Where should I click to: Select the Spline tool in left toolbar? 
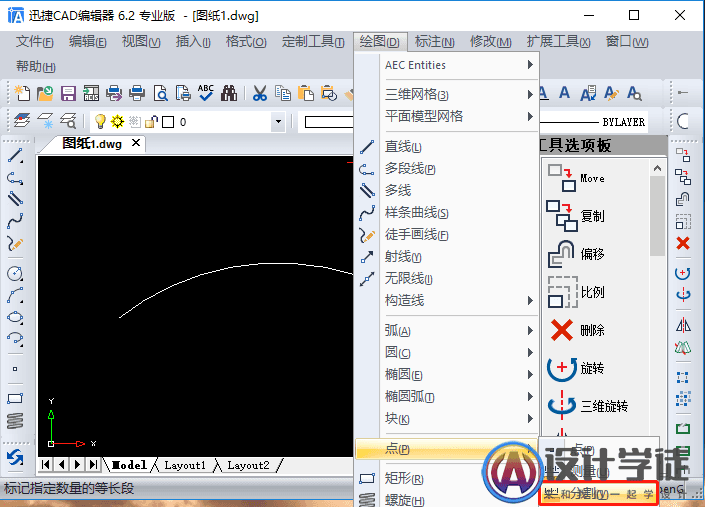coord(15,221)
